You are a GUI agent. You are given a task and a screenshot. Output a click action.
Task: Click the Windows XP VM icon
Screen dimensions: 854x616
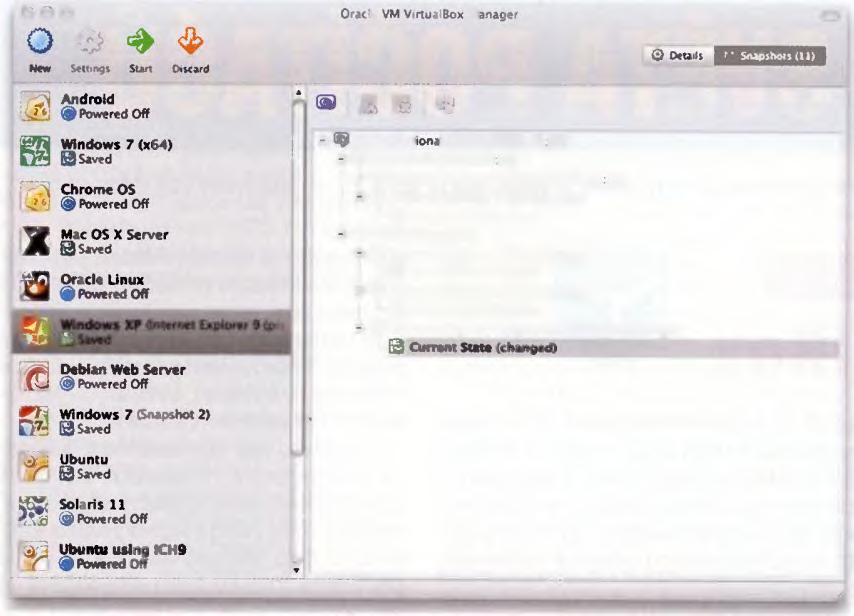coord(35,331)
